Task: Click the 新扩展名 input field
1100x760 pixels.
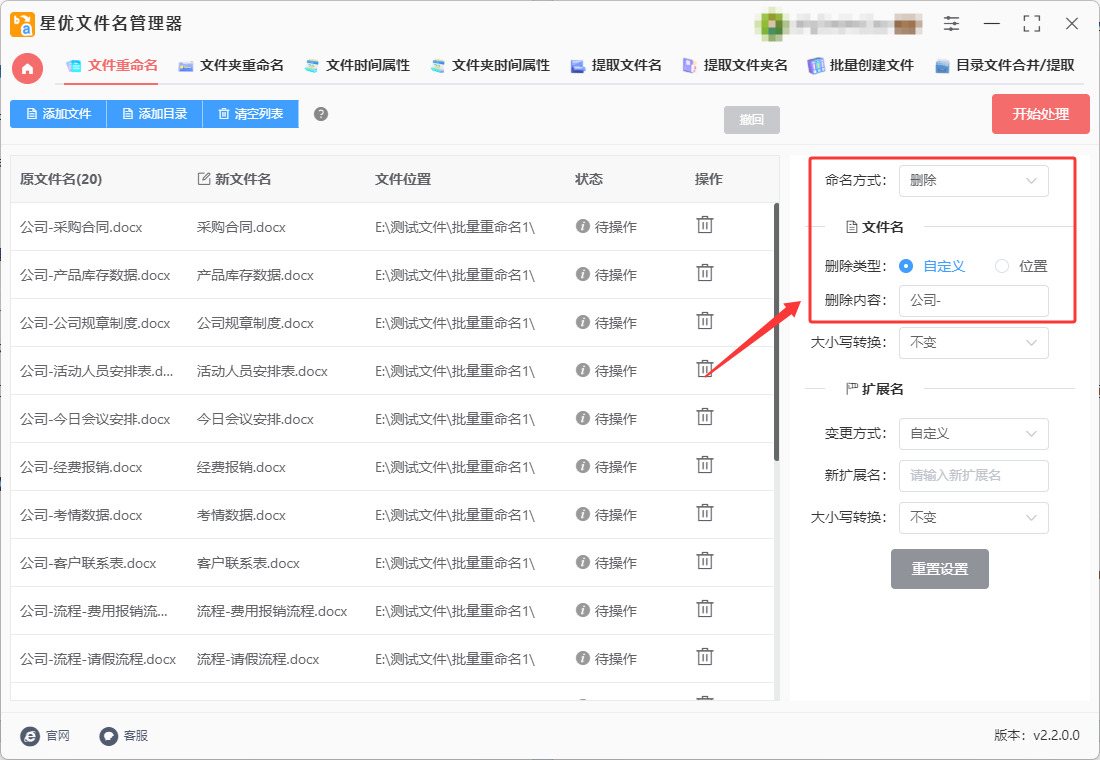Action: [x=973, y=476]
